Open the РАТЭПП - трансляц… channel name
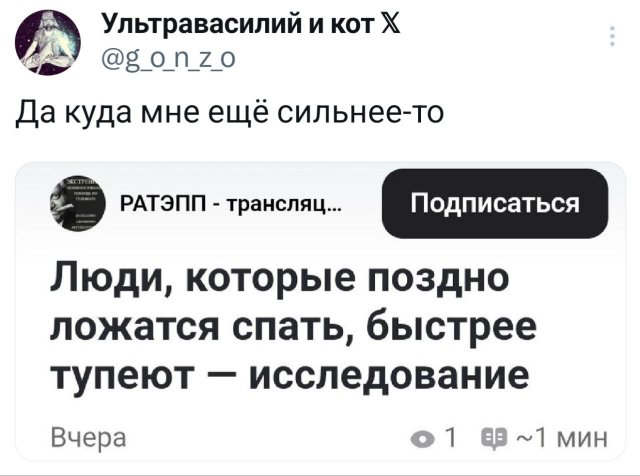 coord(230,206)
